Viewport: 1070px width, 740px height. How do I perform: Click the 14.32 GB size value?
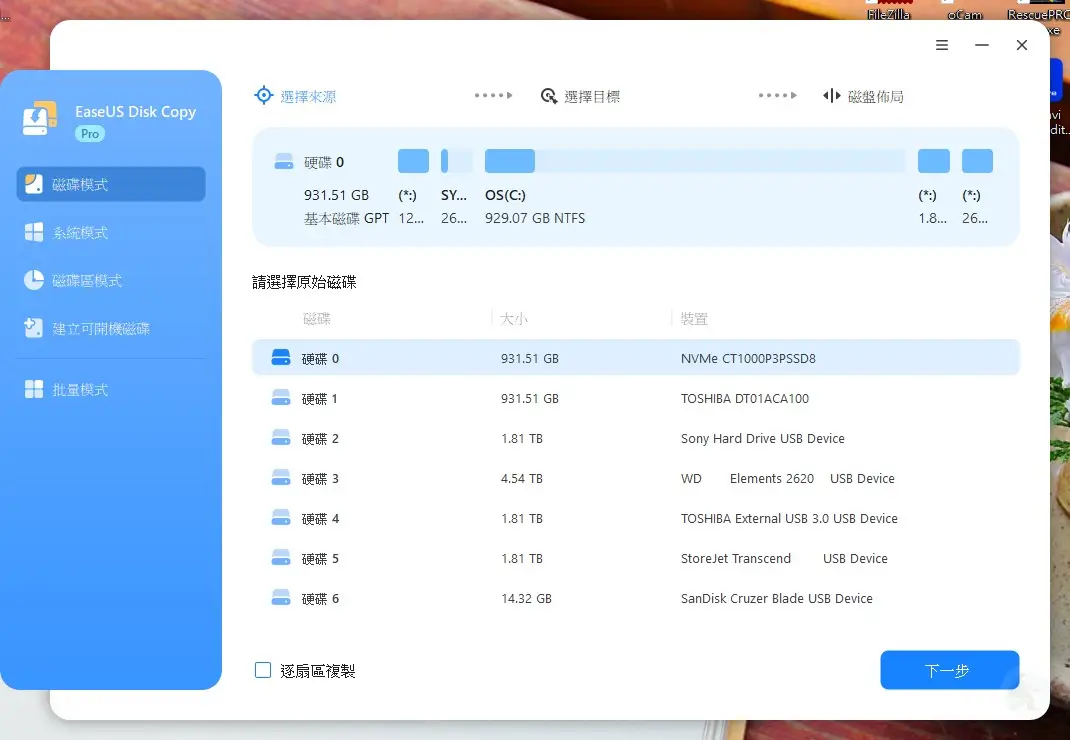pos(526,599)
